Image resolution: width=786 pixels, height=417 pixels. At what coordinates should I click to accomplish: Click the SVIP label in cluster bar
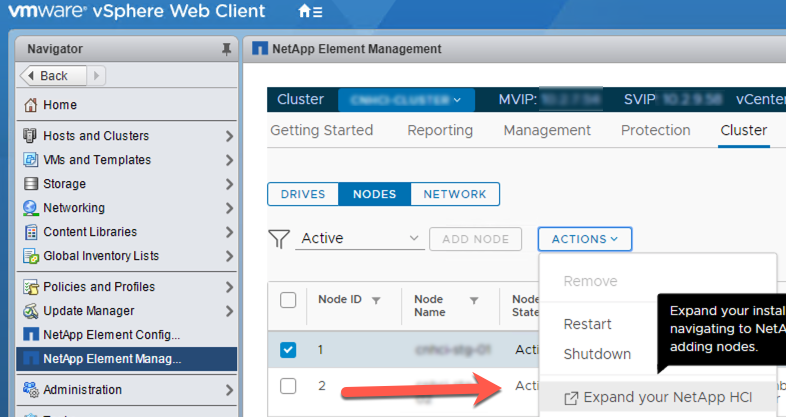pos(639,100)
